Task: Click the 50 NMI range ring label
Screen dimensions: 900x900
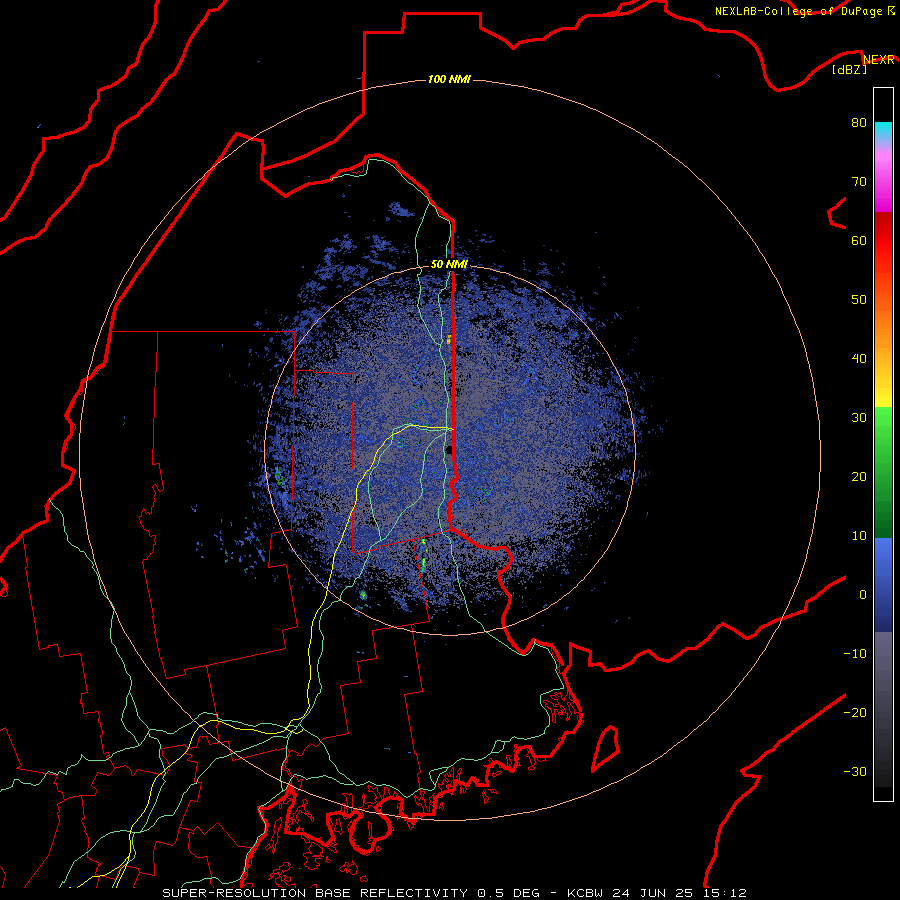Action: click(449, 265)
